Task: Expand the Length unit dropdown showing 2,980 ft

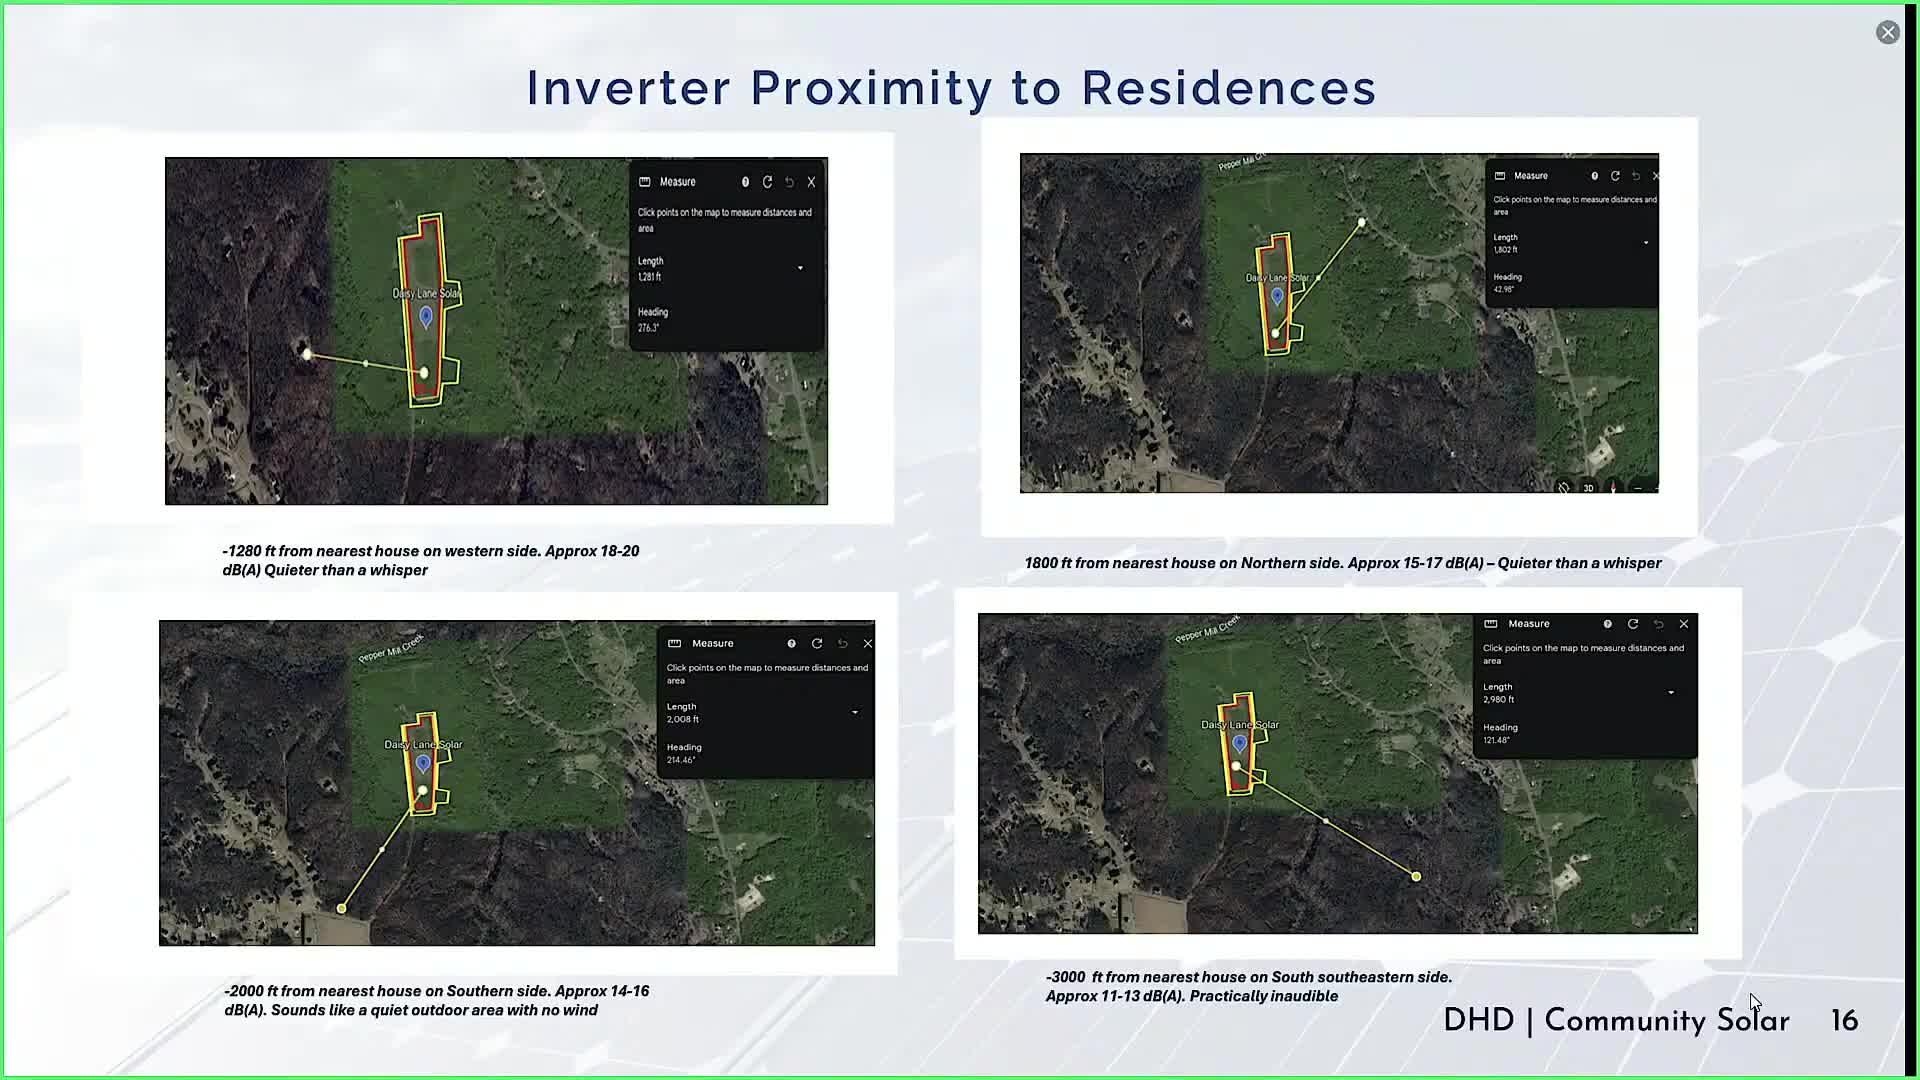Action: pos(1671,692)
